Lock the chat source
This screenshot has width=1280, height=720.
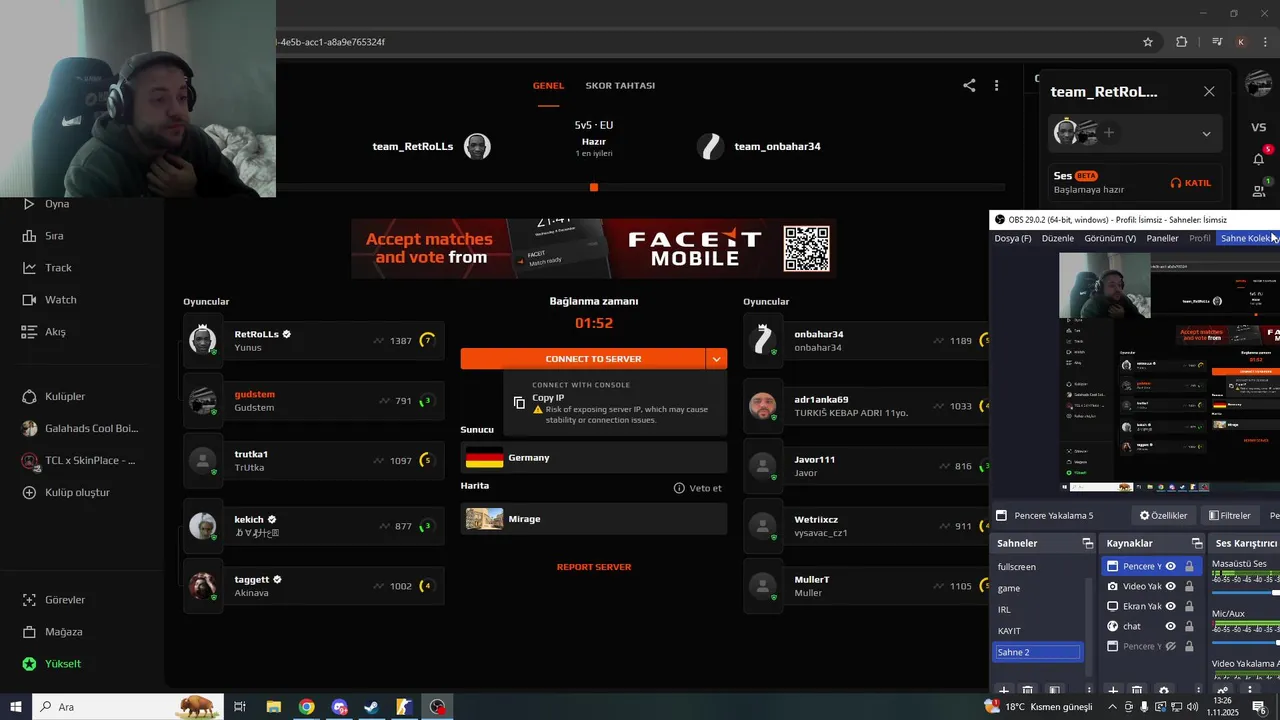(1189, 626)
